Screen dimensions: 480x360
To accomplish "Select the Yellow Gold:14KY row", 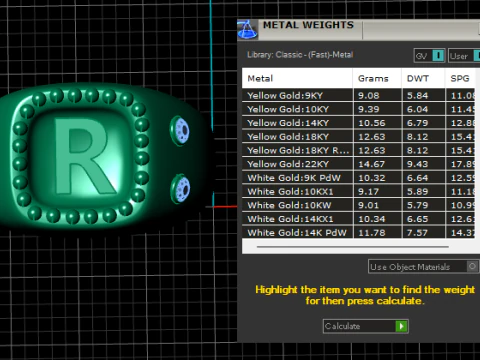I will [359, 123].
